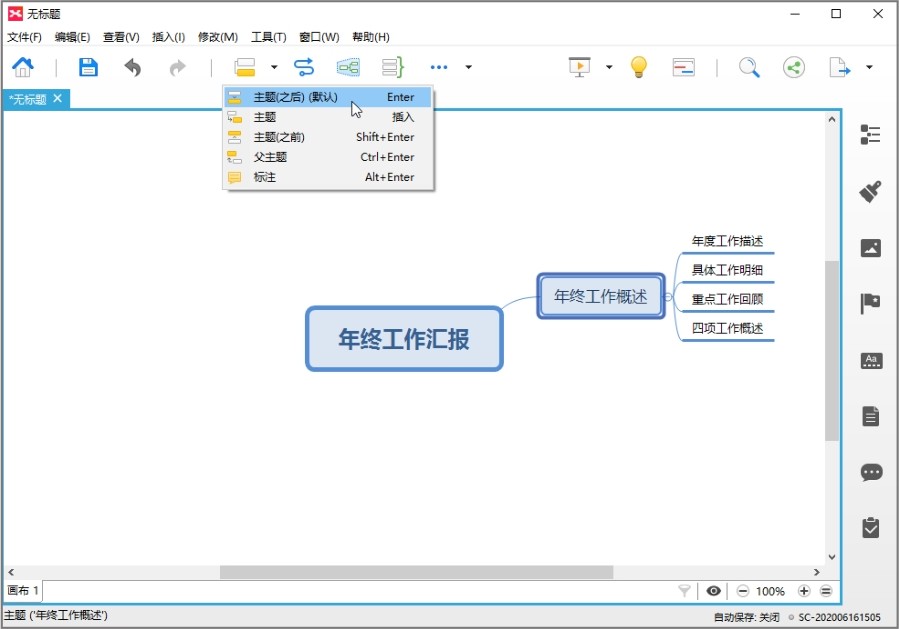
Task: Open dropdown arrow beside the three-dots icon
Action: click(x=468, y=67)
